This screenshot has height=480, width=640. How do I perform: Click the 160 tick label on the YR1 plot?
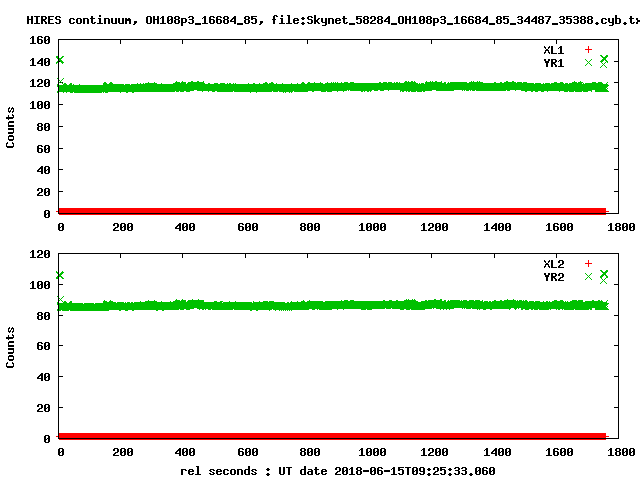point(40,40)
